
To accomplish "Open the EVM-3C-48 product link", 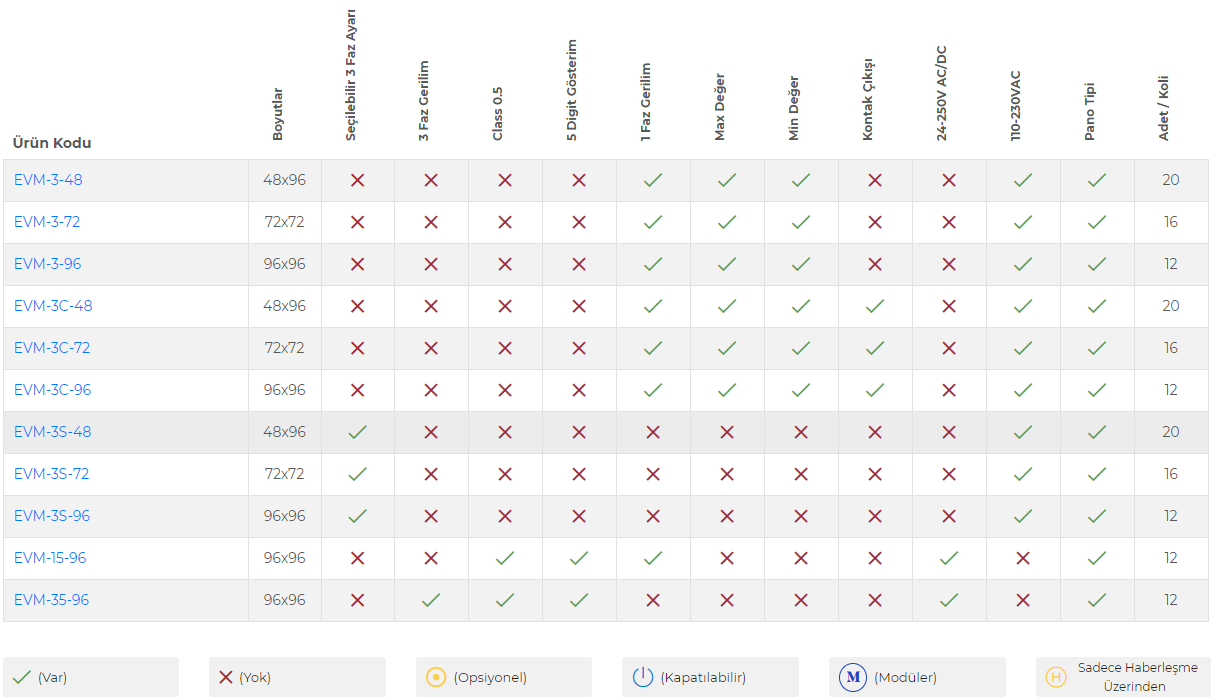I will tap(53, 306).
